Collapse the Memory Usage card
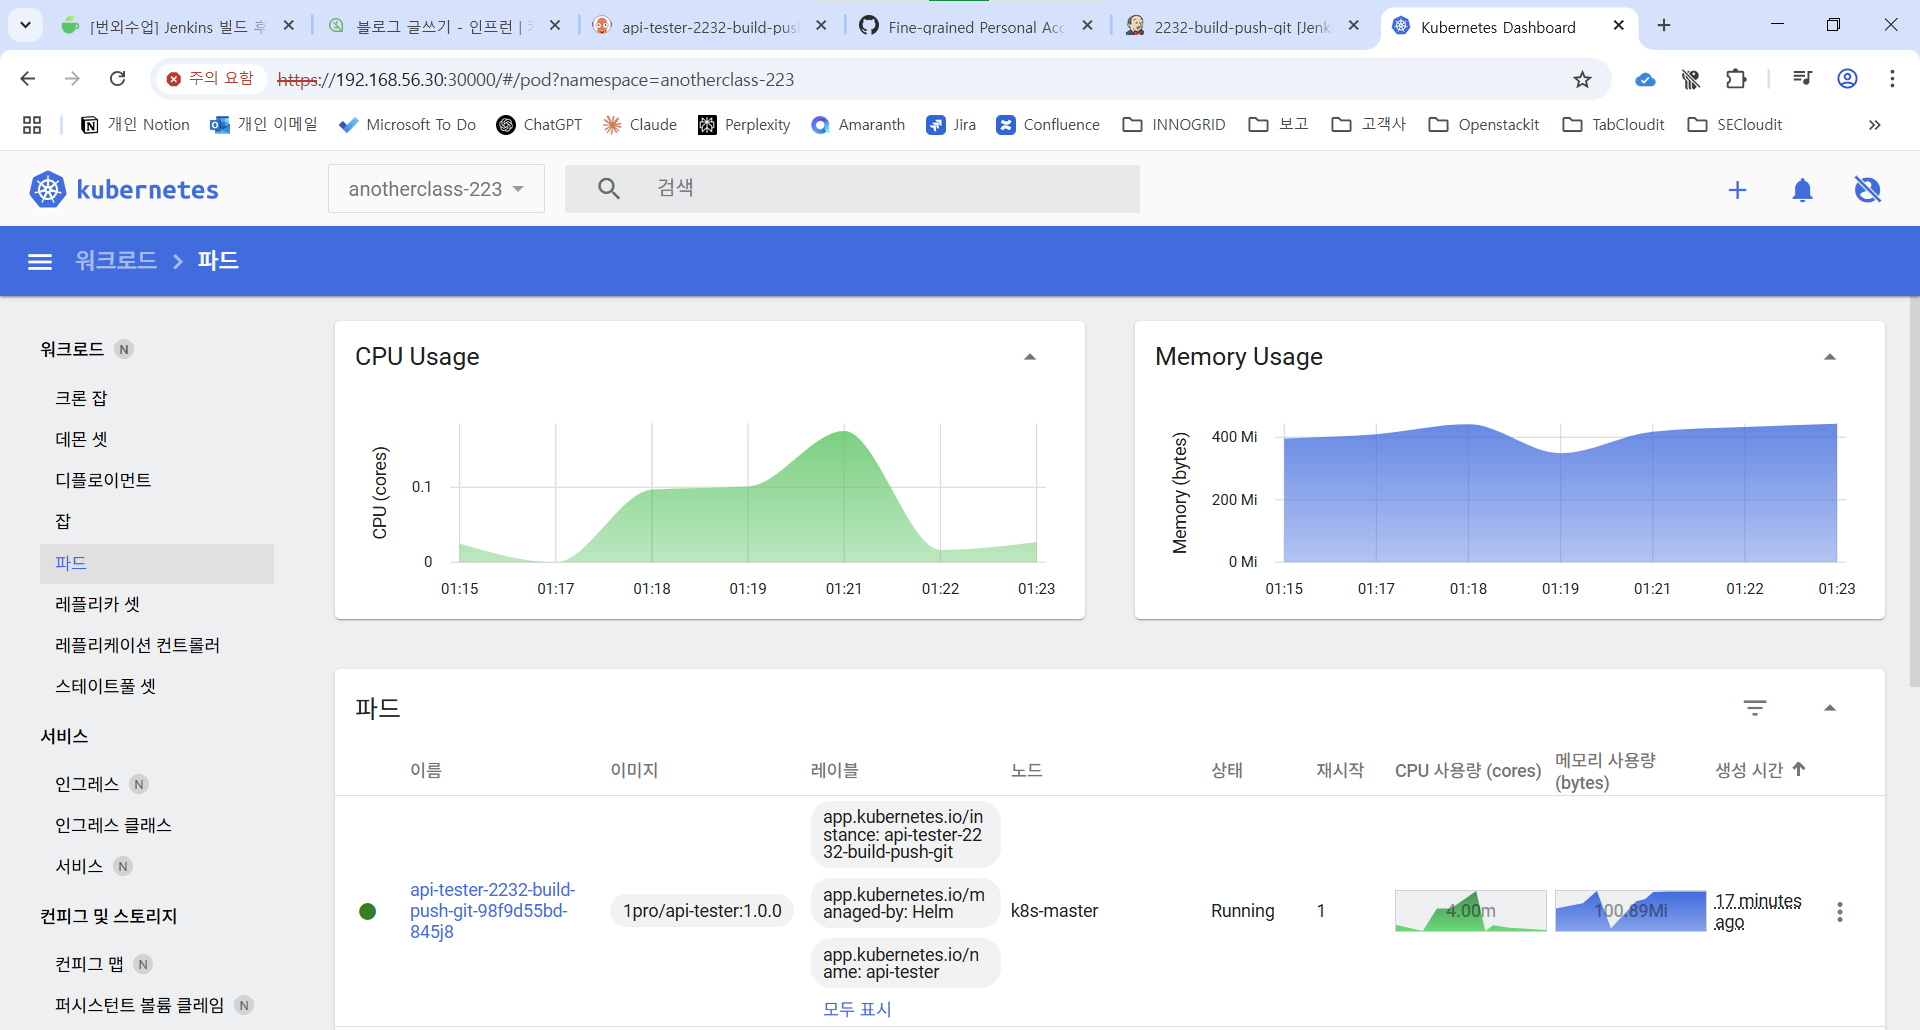Viewport: 1920px width, 1030px height. pyautogui.click(x=1830, y=357)
